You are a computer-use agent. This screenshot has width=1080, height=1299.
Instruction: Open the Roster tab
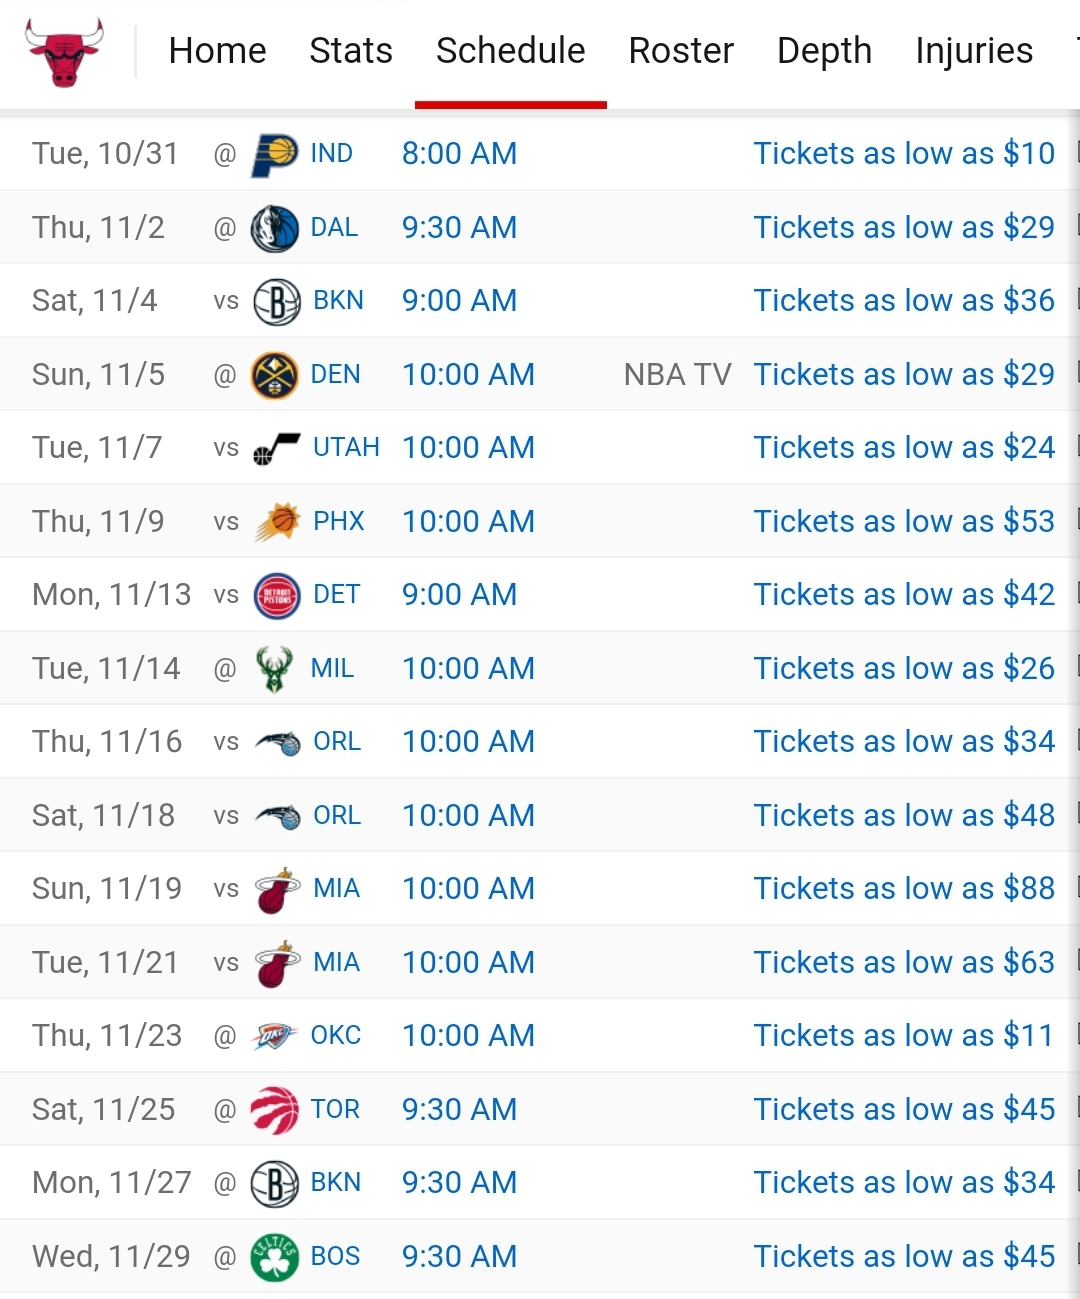pyautogui.click(x=680, y=51)
